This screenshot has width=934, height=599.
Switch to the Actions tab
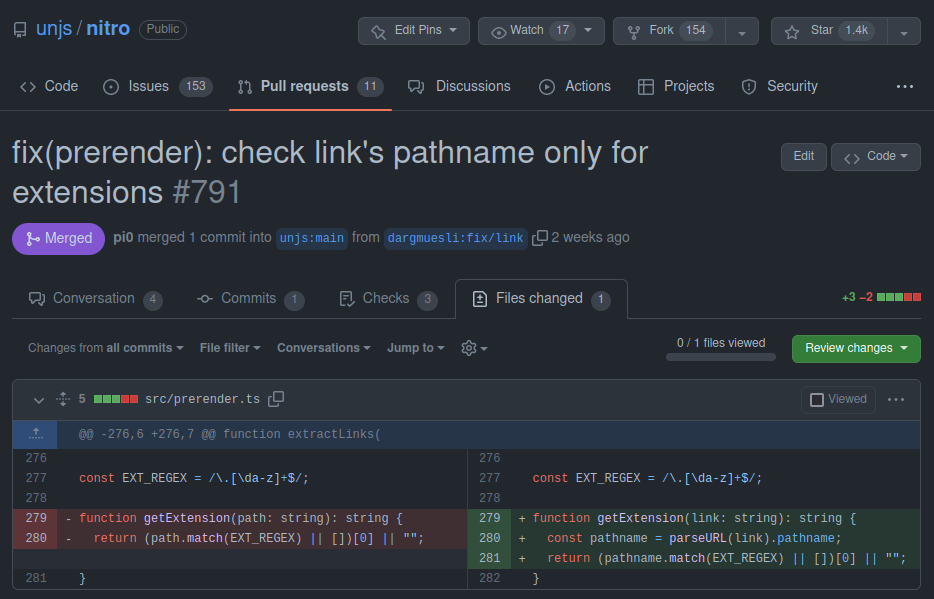tap(574, 86)
